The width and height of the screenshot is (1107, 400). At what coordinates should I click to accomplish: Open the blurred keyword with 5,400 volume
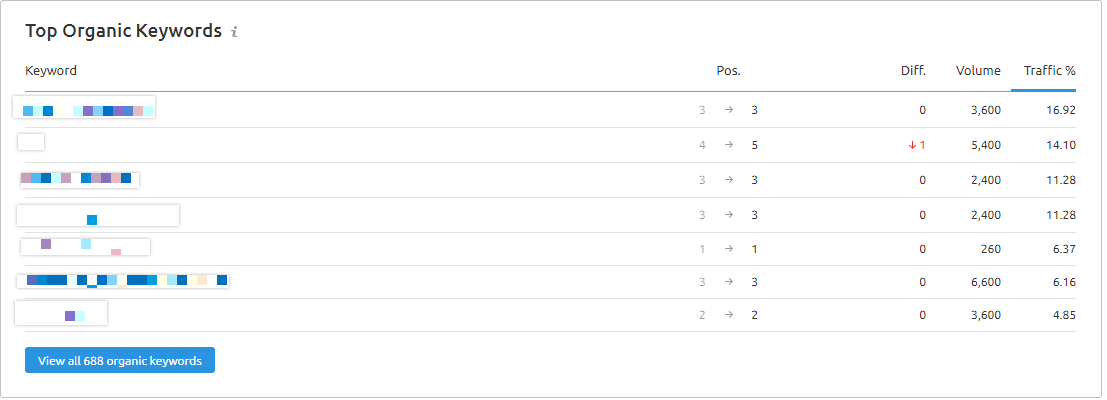[31, 142]
